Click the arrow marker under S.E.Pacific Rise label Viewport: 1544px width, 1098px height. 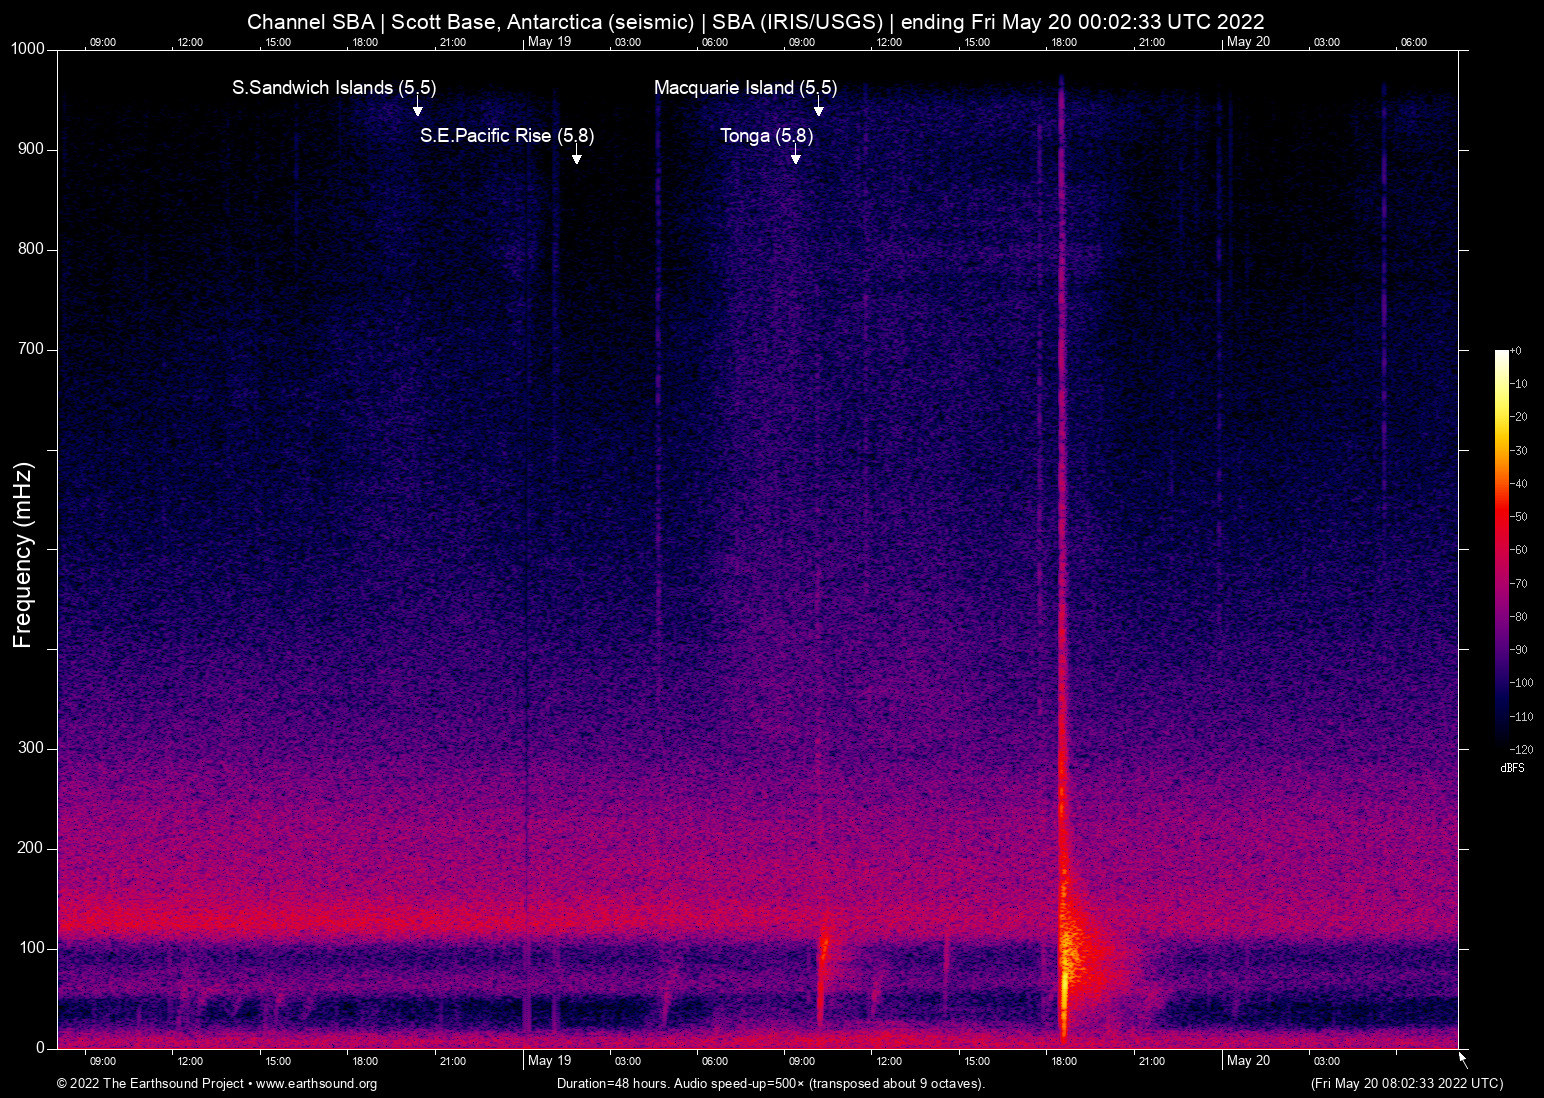[x=576, y=157]
